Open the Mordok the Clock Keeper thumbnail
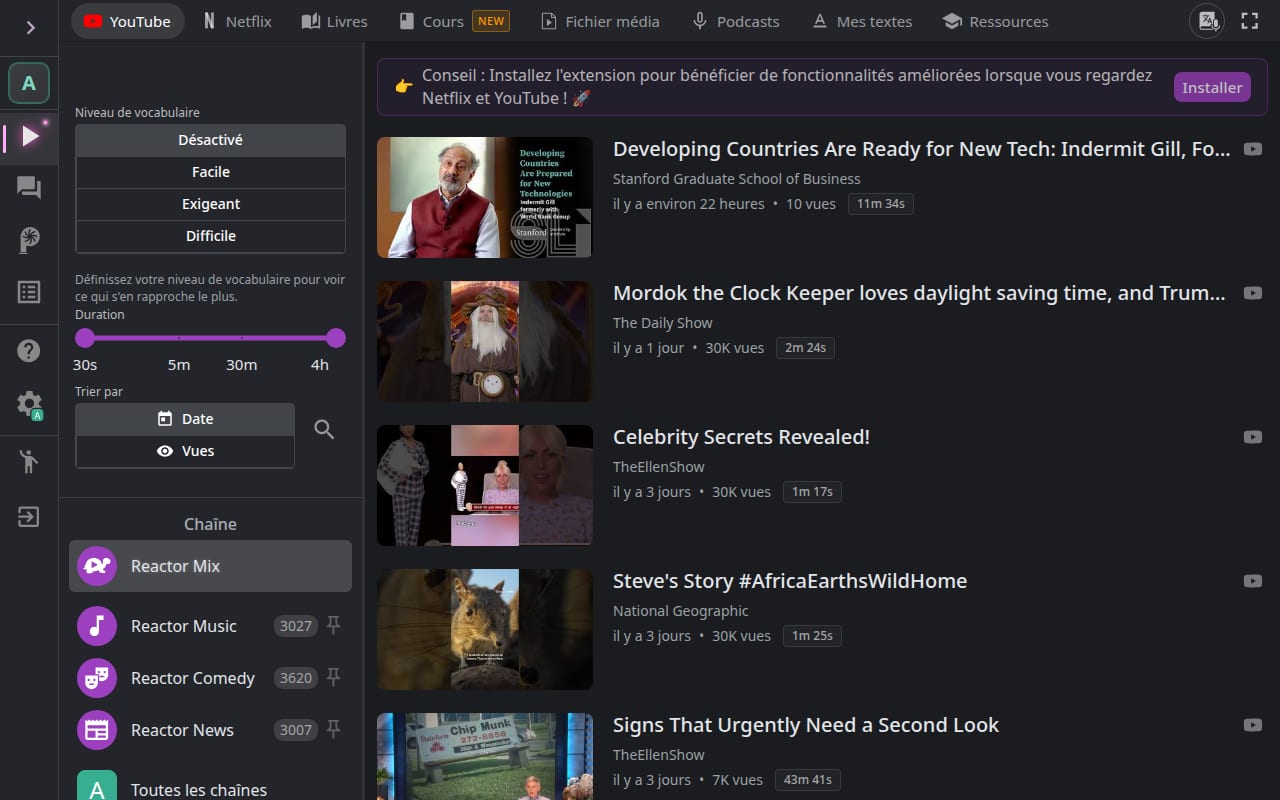The image size is (1280, 800). point(485,341)
